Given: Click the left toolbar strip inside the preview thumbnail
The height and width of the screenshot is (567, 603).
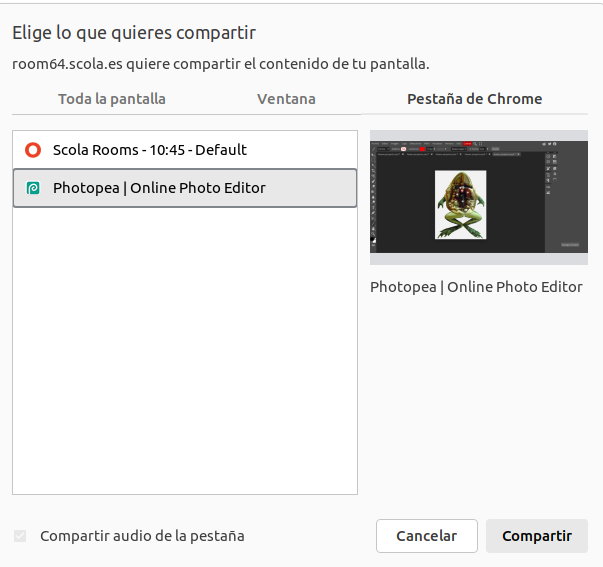Looking at the screenshot, I should (374, 195).
